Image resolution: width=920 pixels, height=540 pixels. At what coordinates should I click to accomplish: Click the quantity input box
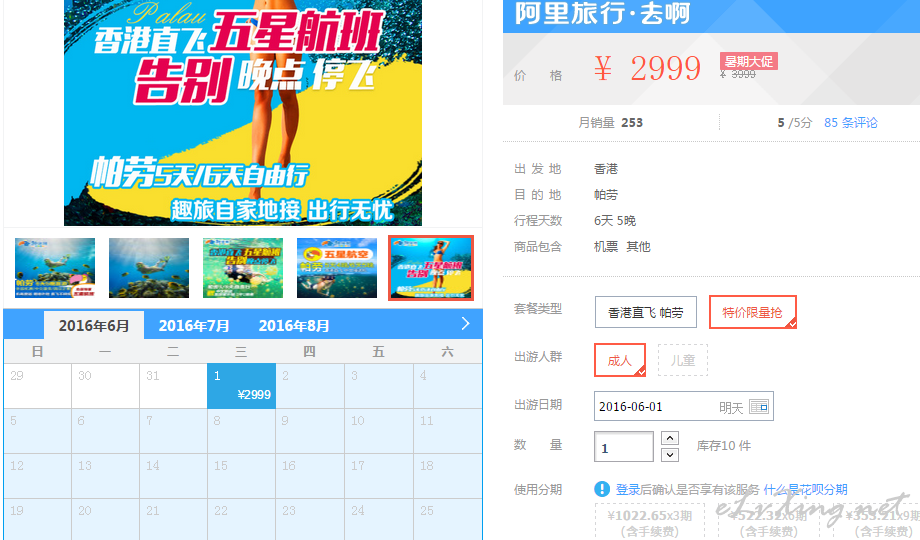click(x=624, y=447)
